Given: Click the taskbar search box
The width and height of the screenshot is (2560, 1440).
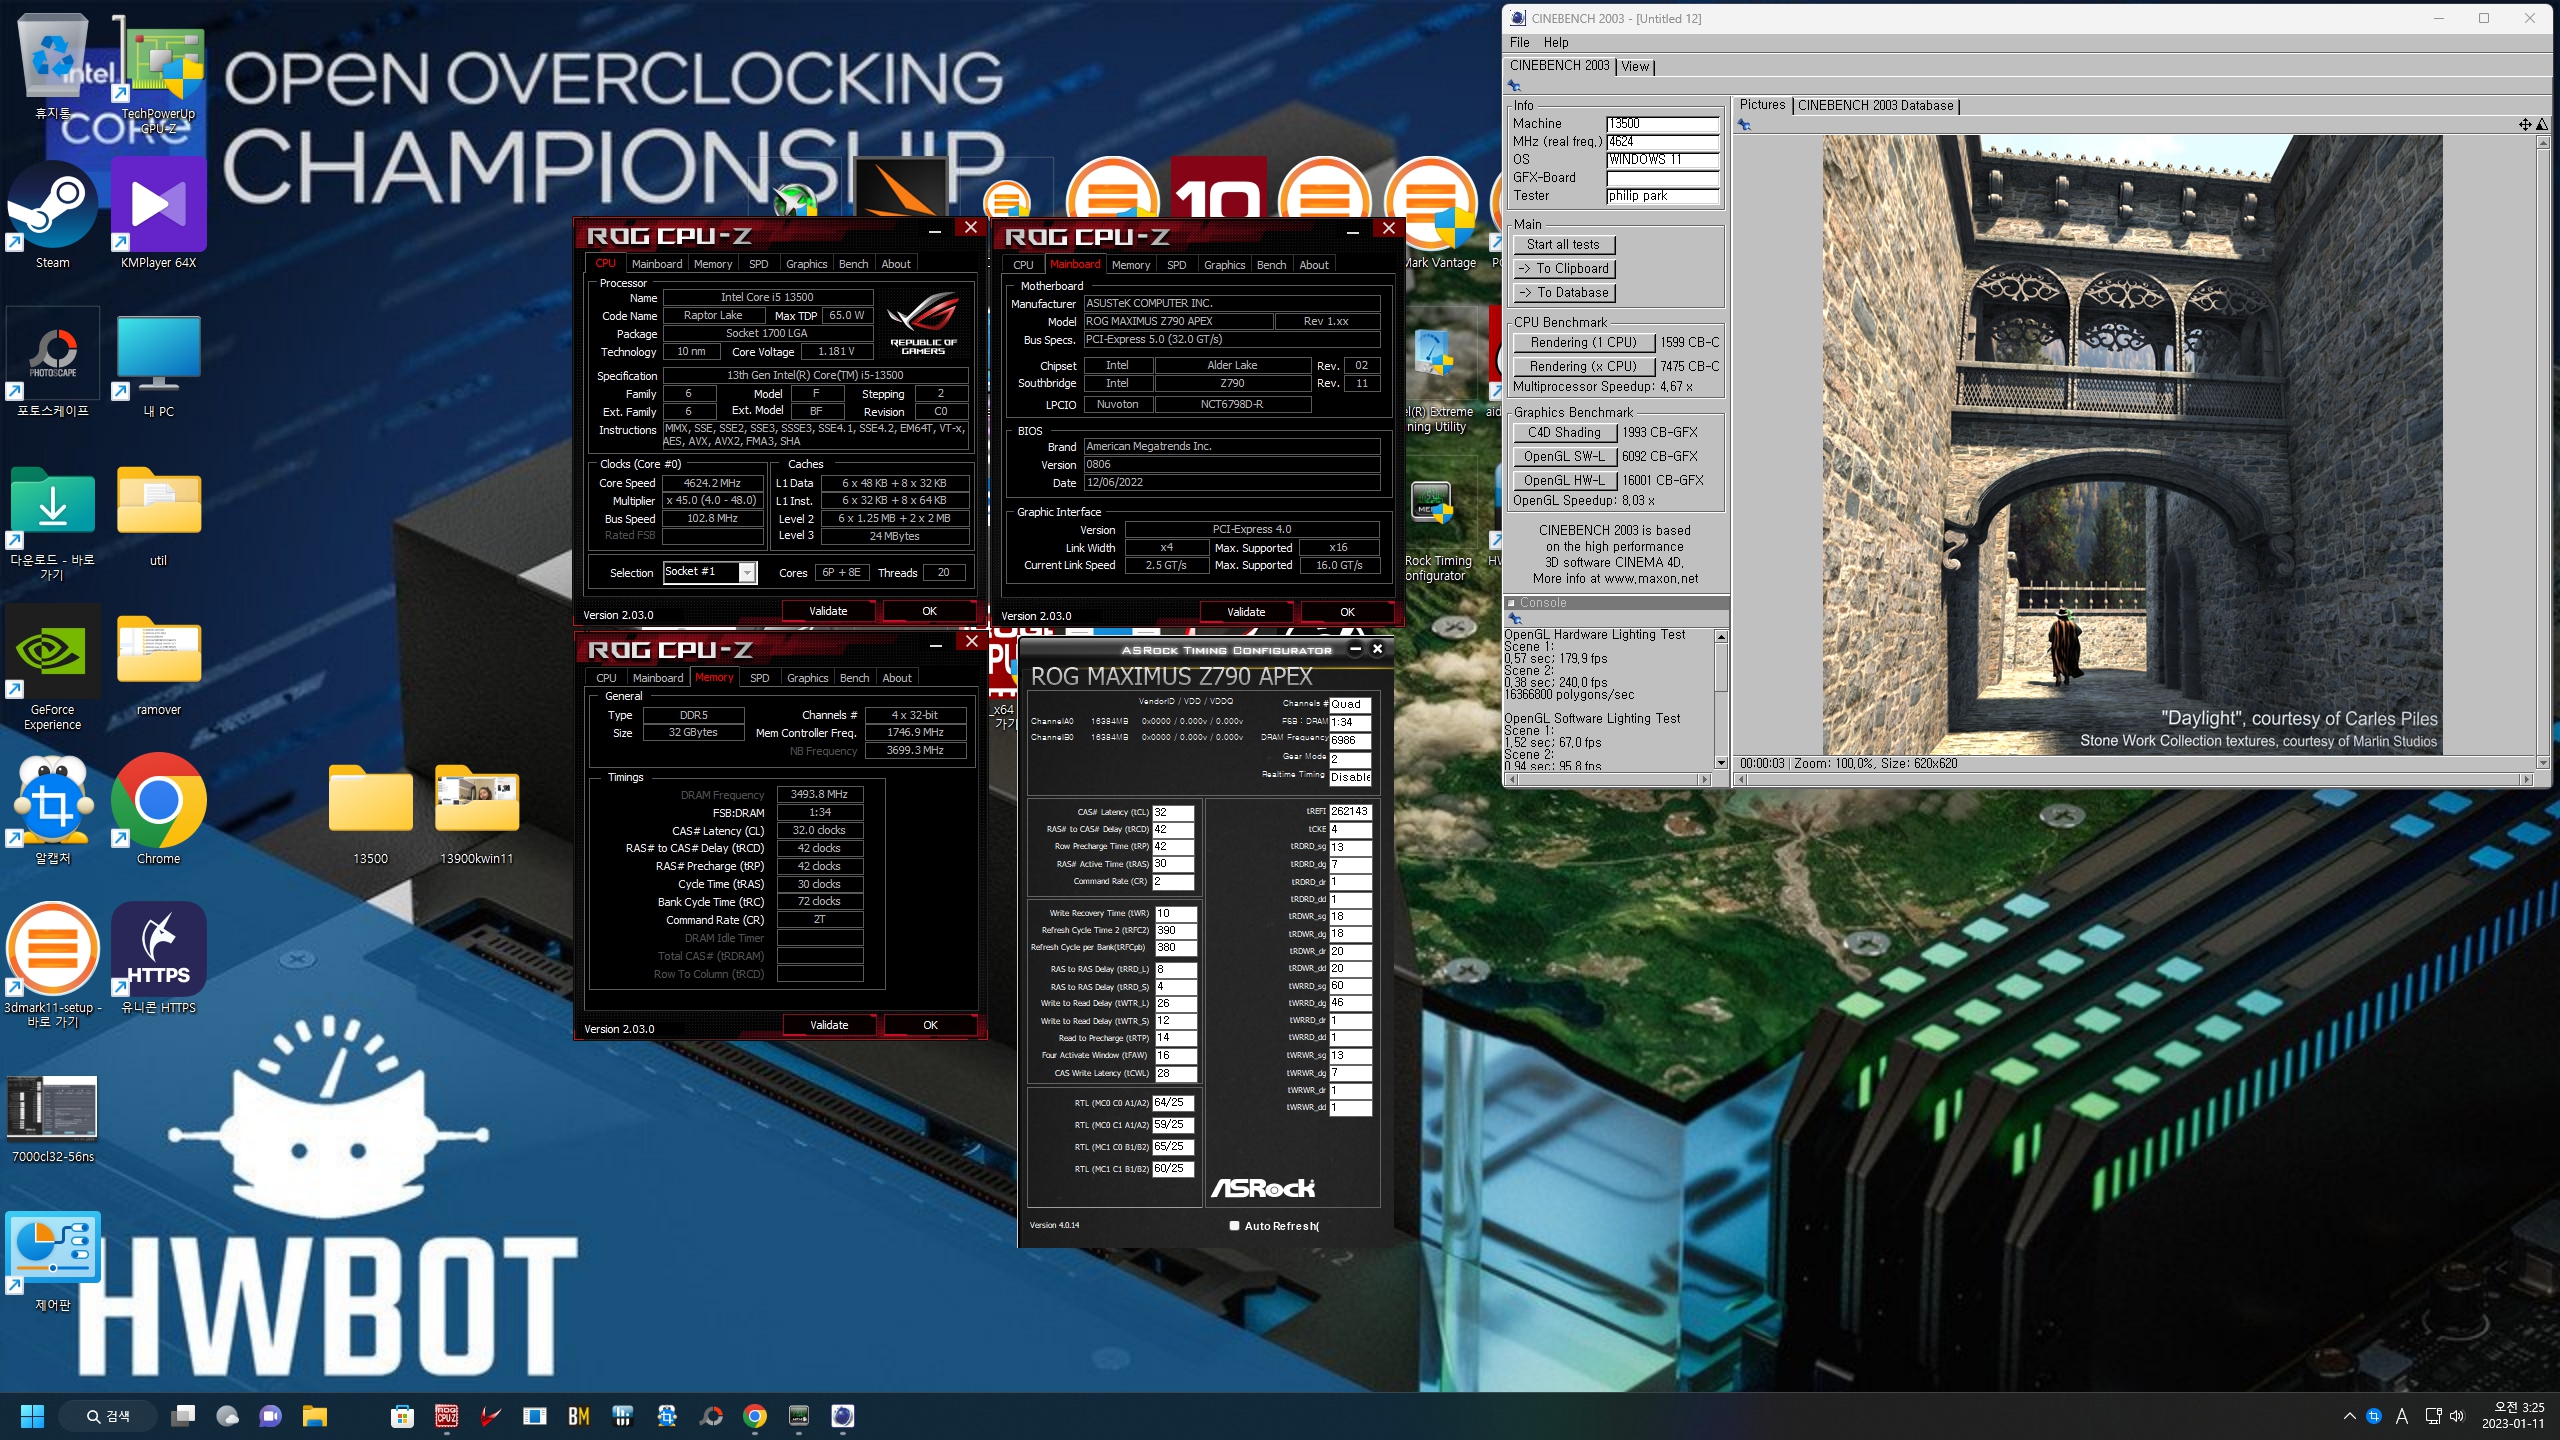Looking at the screenshot, I should point(108,1416).
